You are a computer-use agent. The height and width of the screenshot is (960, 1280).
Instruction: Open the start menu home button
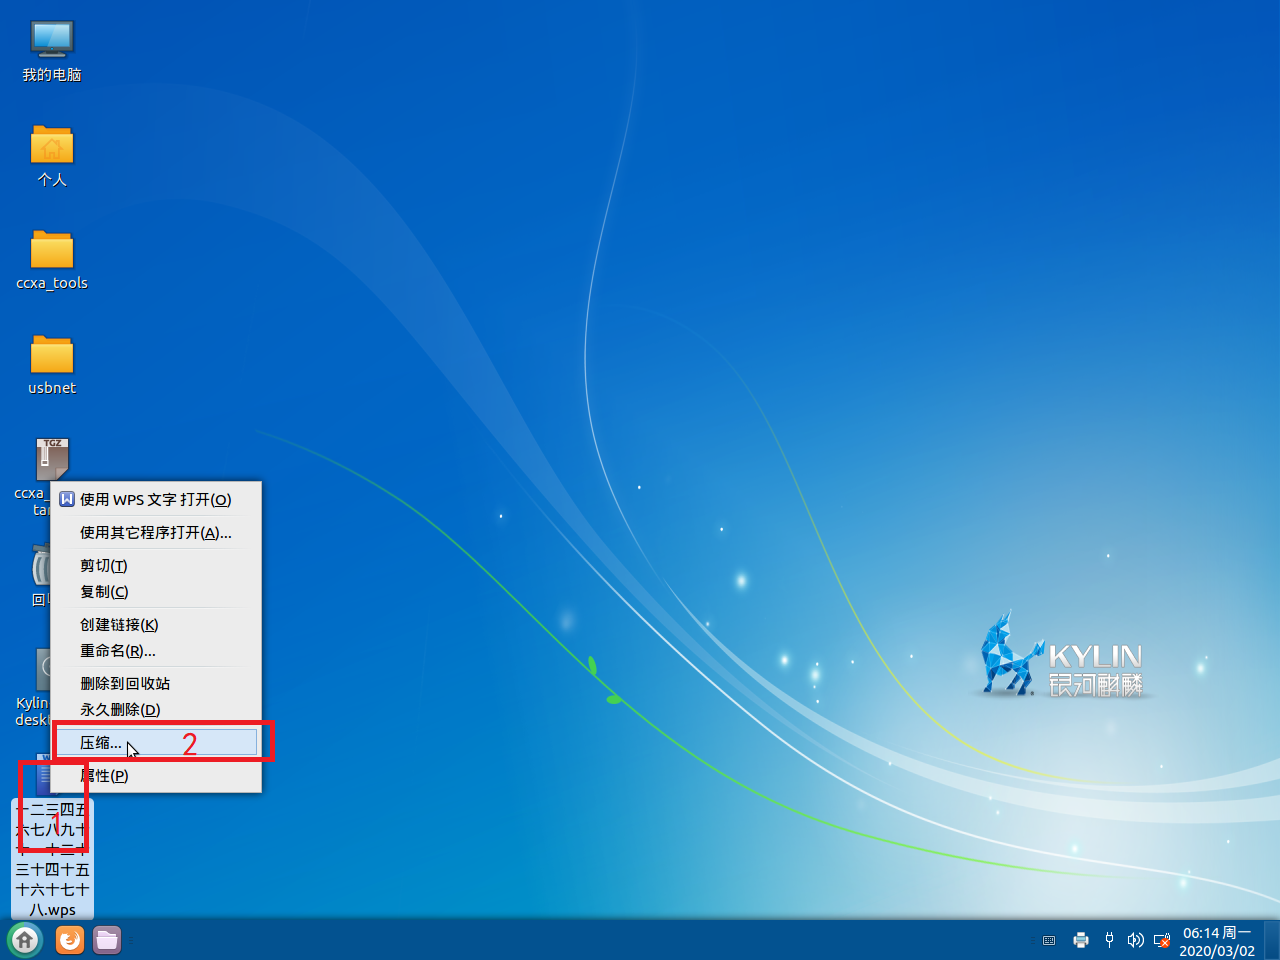click(x=25, y=940)
